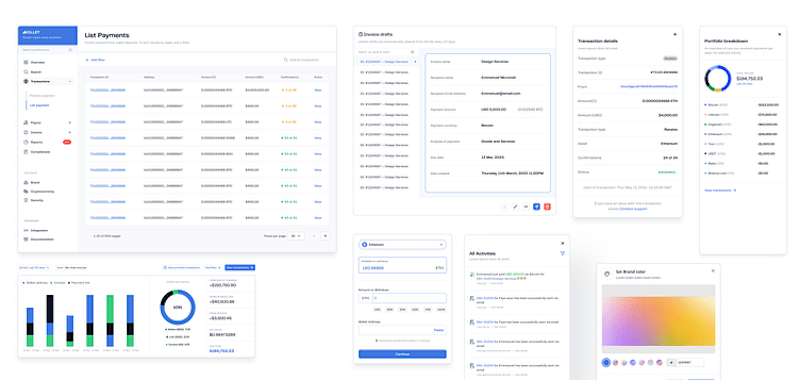This screenshot has width=800, height=380.
Task: Close the All Activities panel
Action: [562, 243]
